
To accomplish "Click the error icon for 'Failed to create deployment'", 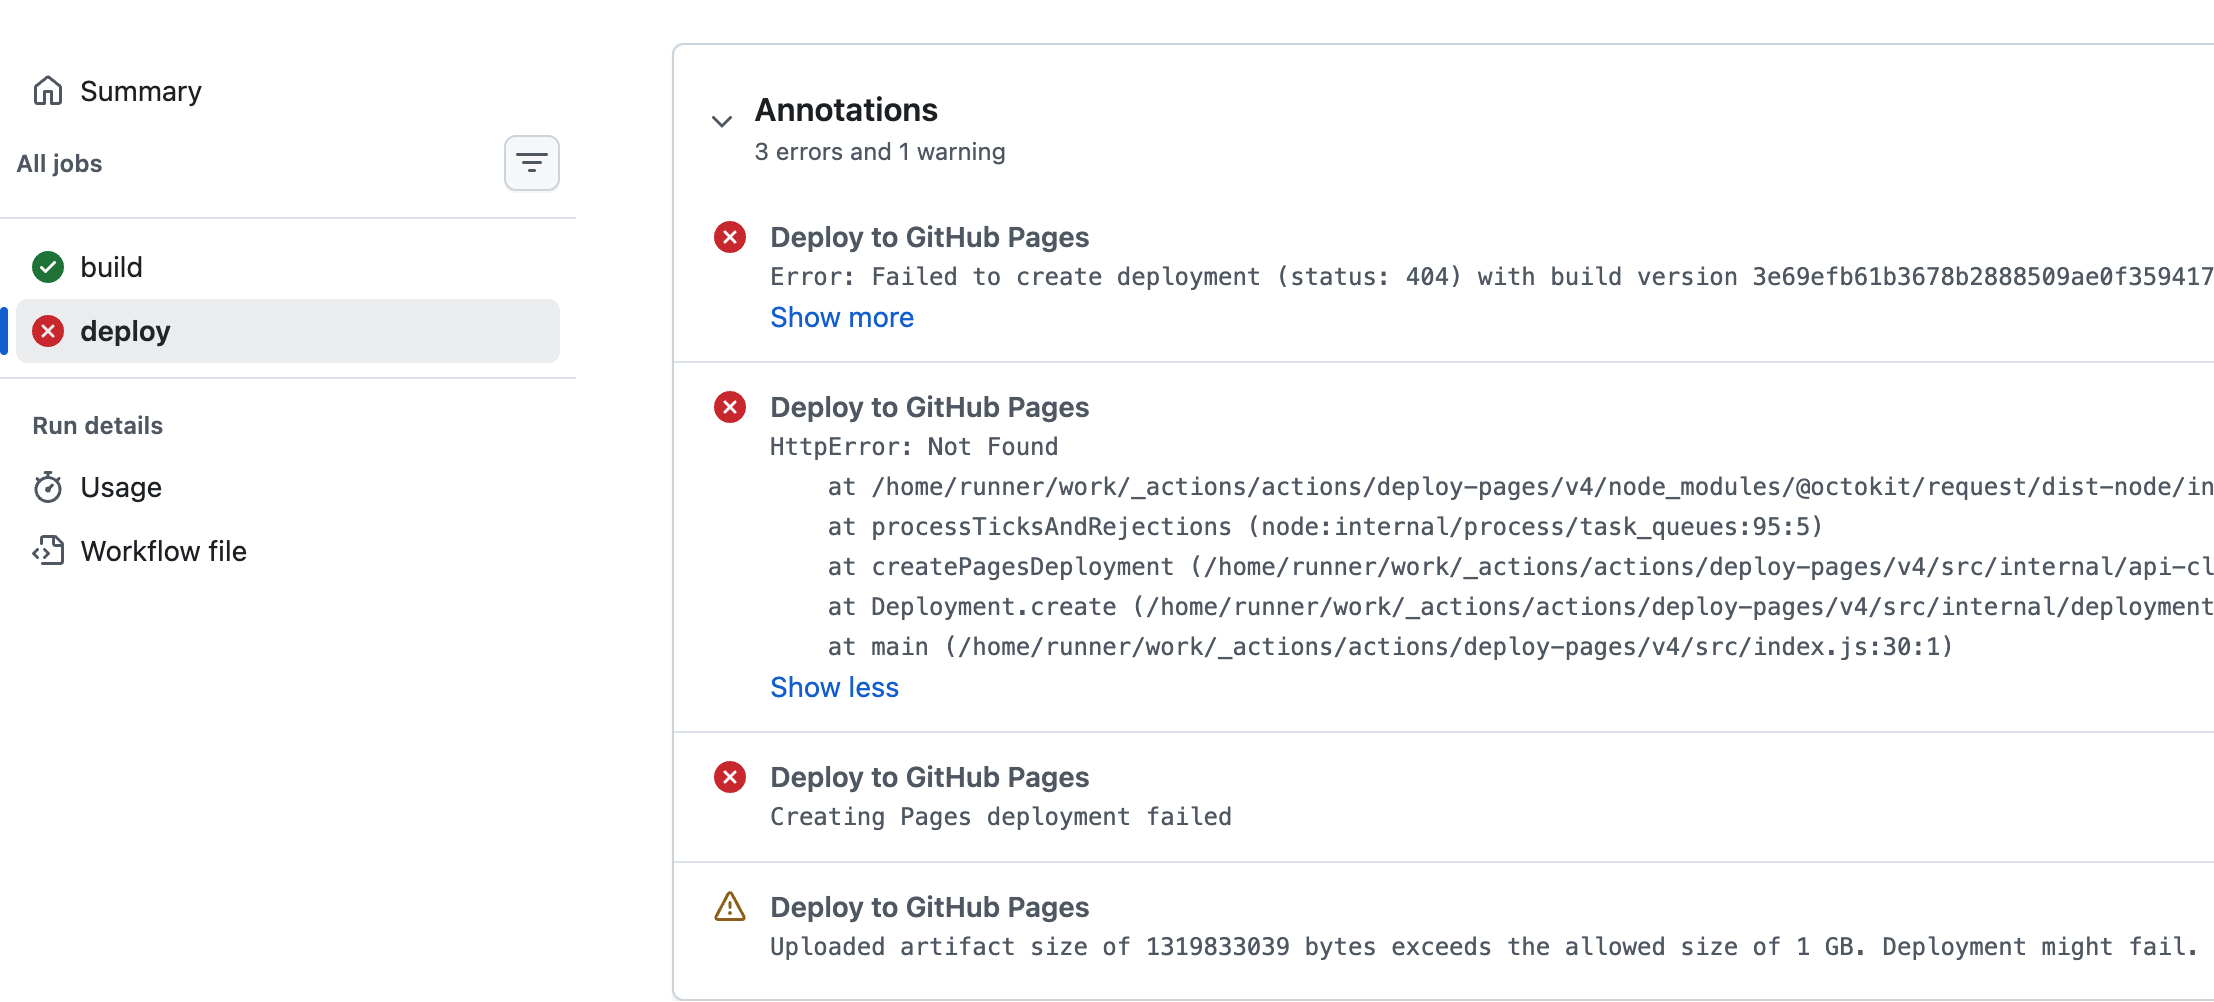I will tap(730, 237).
